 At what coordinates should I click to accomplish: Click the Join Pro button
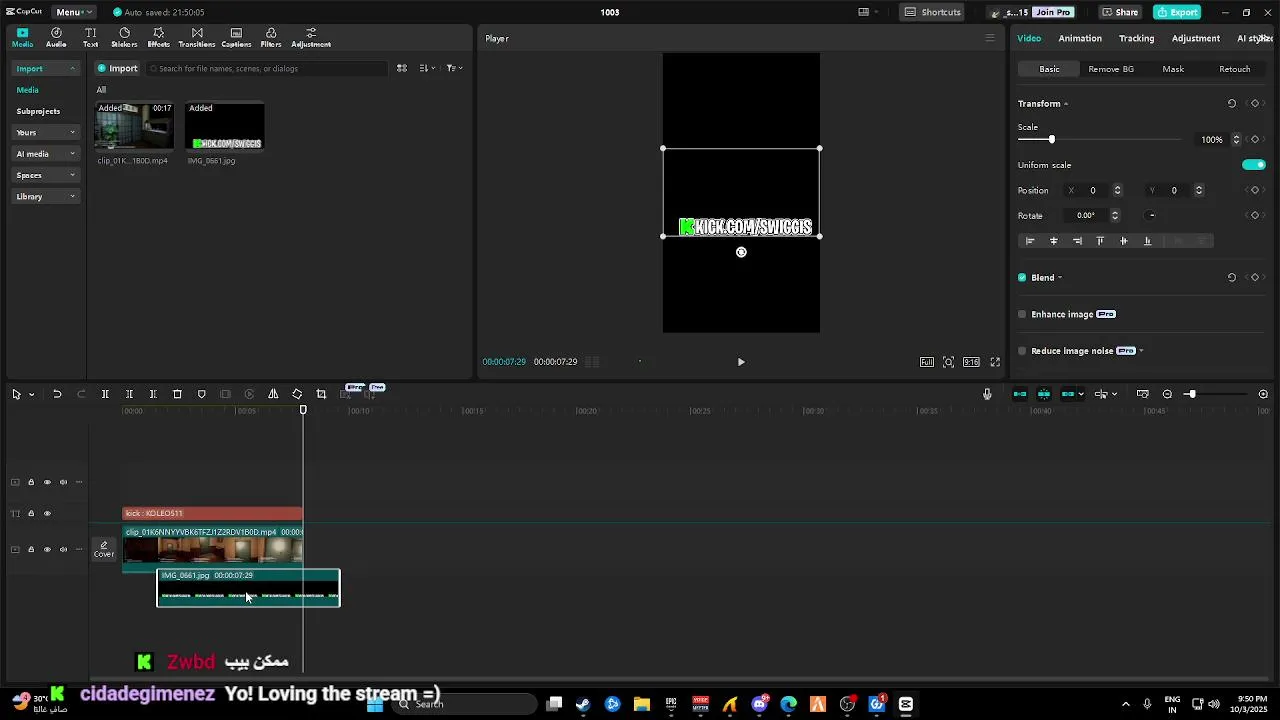pyautogui.click(x=1053, y=12)
